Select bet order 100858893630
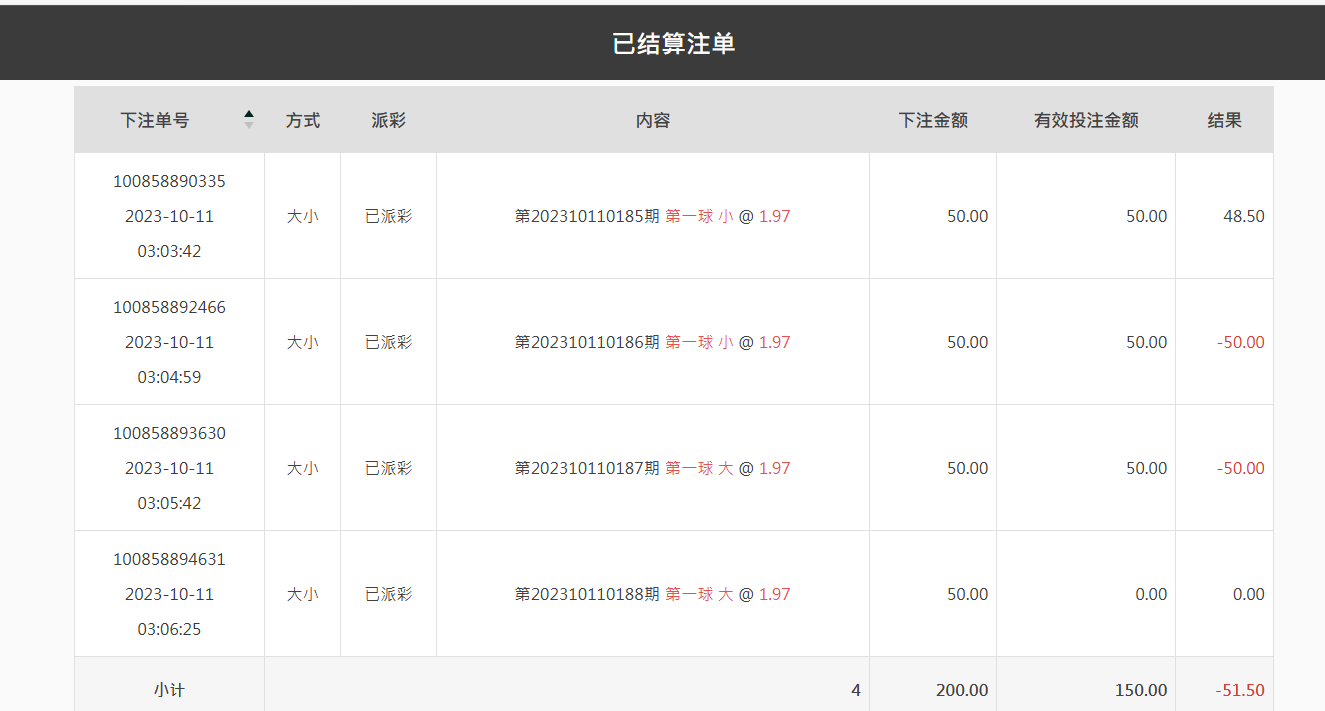This screenshot has height=711, width=1325. [x=169, y=433]
